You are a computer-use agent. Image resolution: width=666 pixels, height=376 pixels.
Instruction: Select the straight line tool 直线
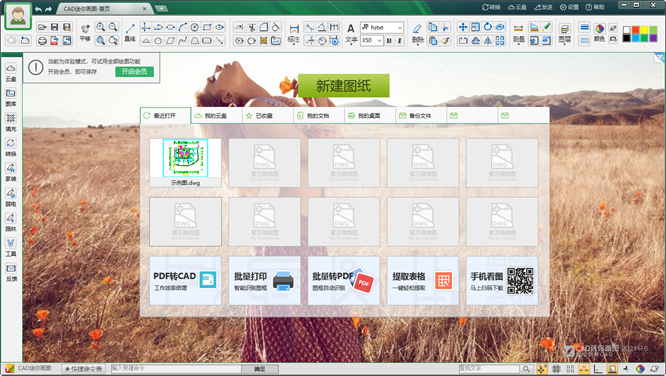(130, 33)
